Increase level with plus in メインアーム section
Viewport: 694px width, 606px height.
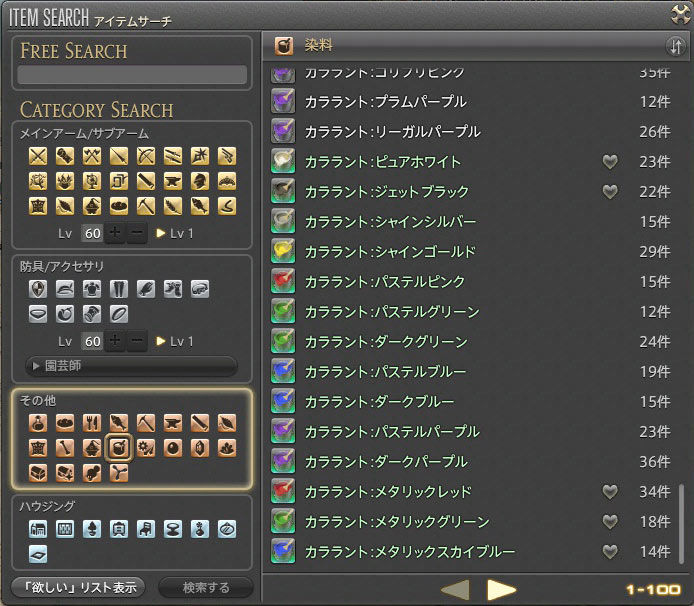point(115,233)
